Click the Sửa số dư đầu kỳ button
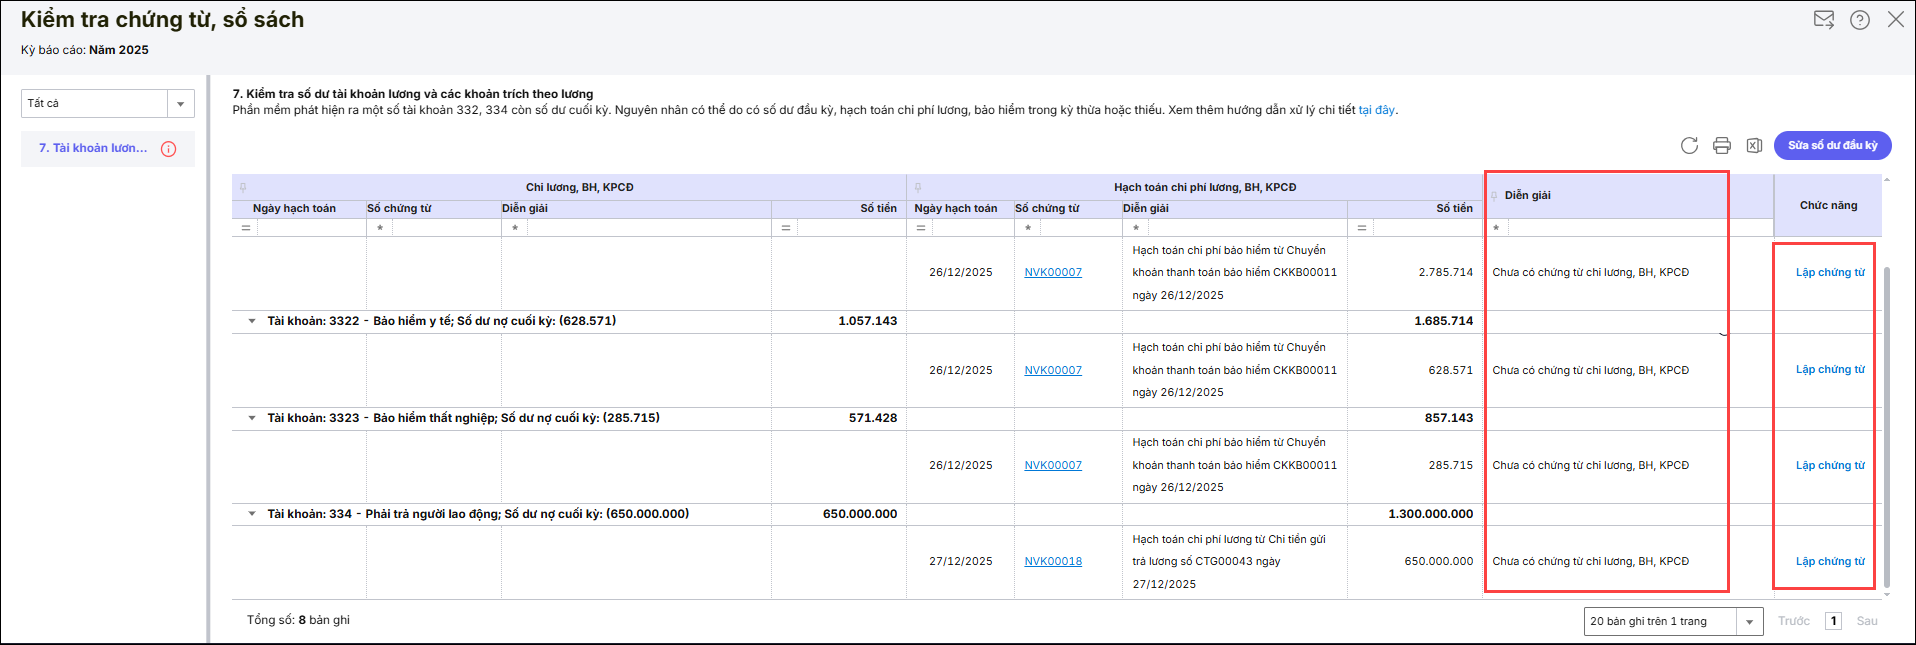This screenshot has width=1916, height=645. pos(1832,146)
